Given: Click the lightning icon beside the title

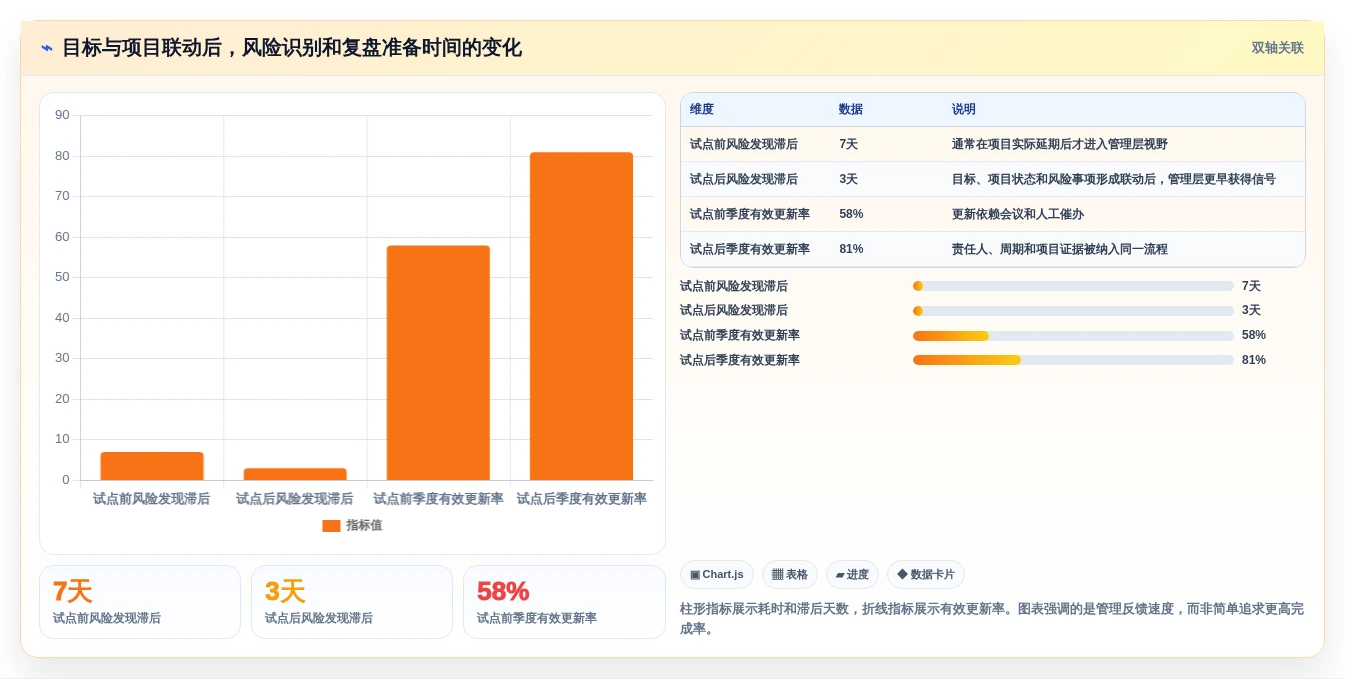Looking at the screenshot, I should (x=47, y=48).
